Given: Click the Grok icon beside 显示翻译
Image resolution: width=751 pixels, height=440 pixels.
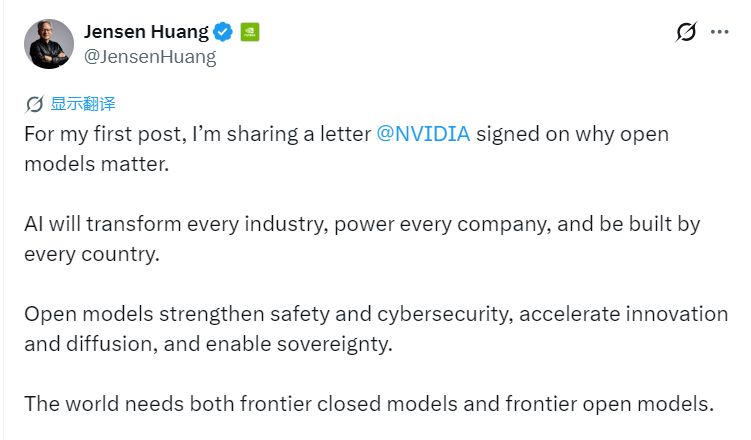Looking at the screenshot, I should point(34,104).
